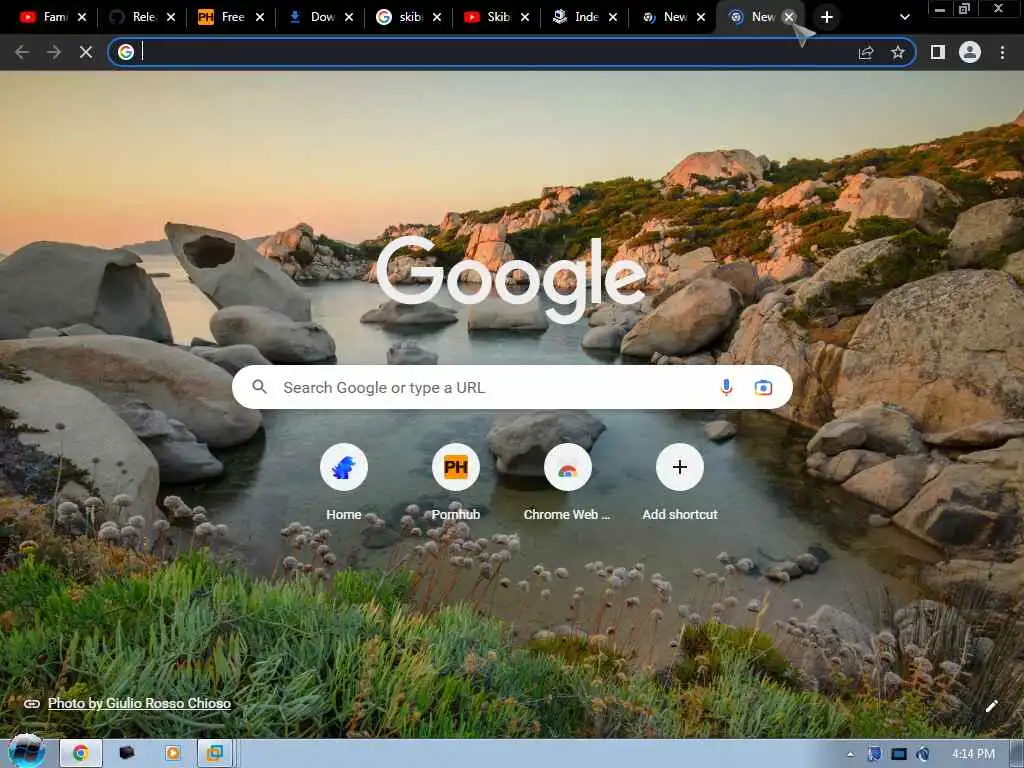The image size is (1024, 768).
Task: Close the skibi Google tab
Action: (436, 17)
